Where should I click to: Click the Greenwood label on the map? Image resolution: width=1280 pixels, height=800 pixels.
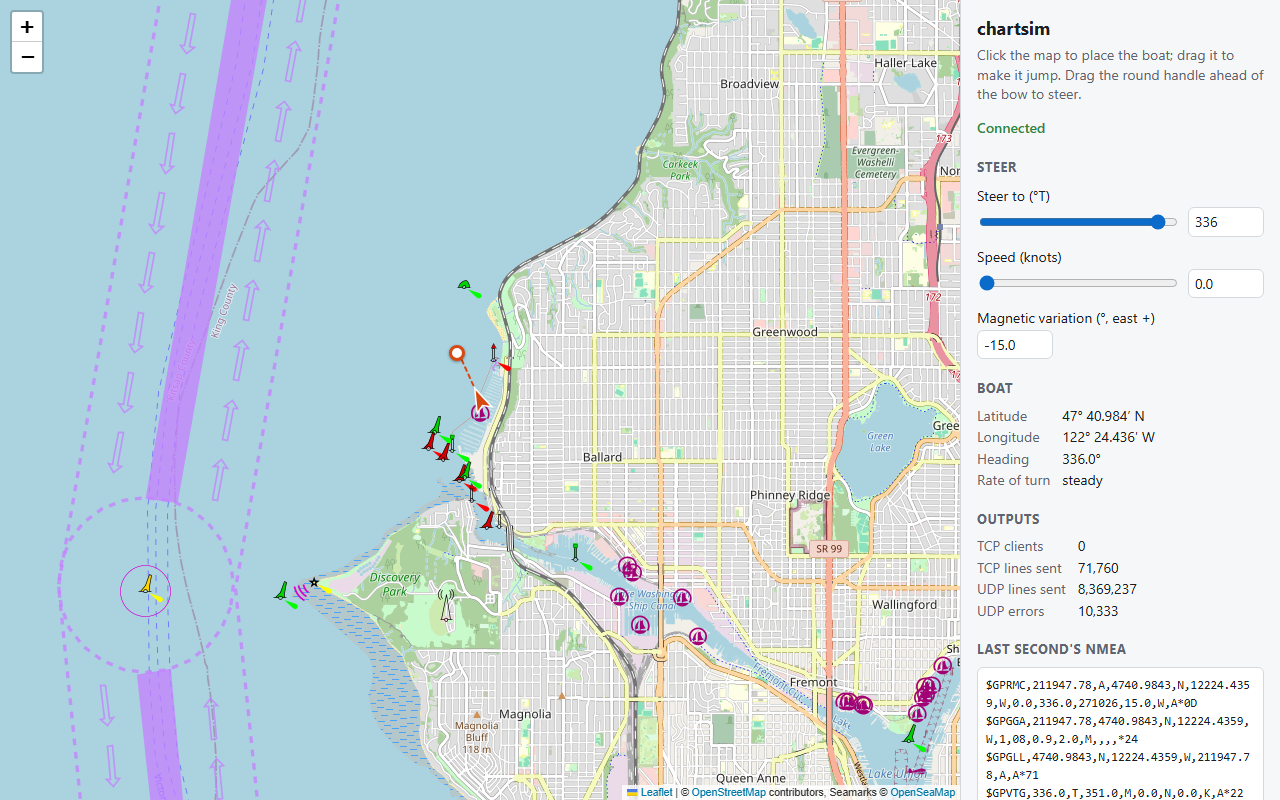tap(785, 332)
